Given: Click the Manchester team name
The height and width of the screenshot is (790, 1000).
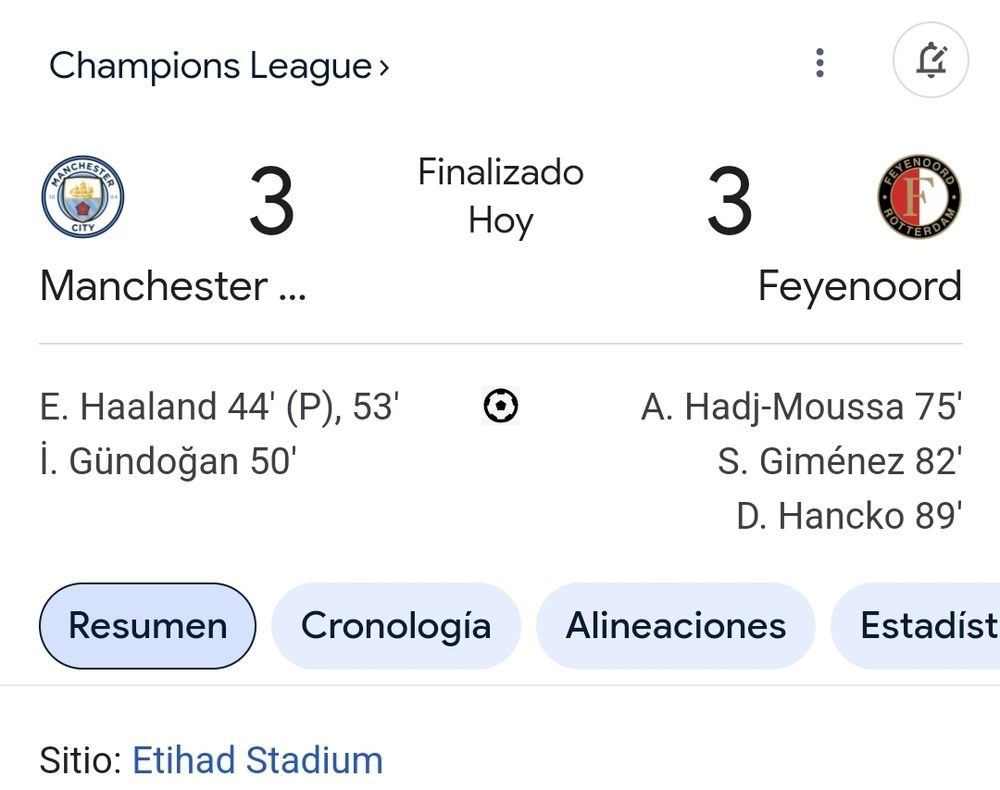Looking at the screenshot, I should [x=172, y=287].
